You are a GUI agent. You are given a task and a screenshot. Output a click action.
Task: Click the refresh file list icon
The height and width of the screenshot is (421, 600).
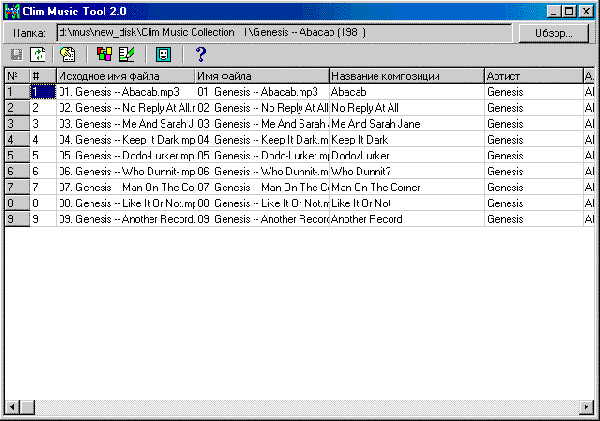tap(37, 54)
